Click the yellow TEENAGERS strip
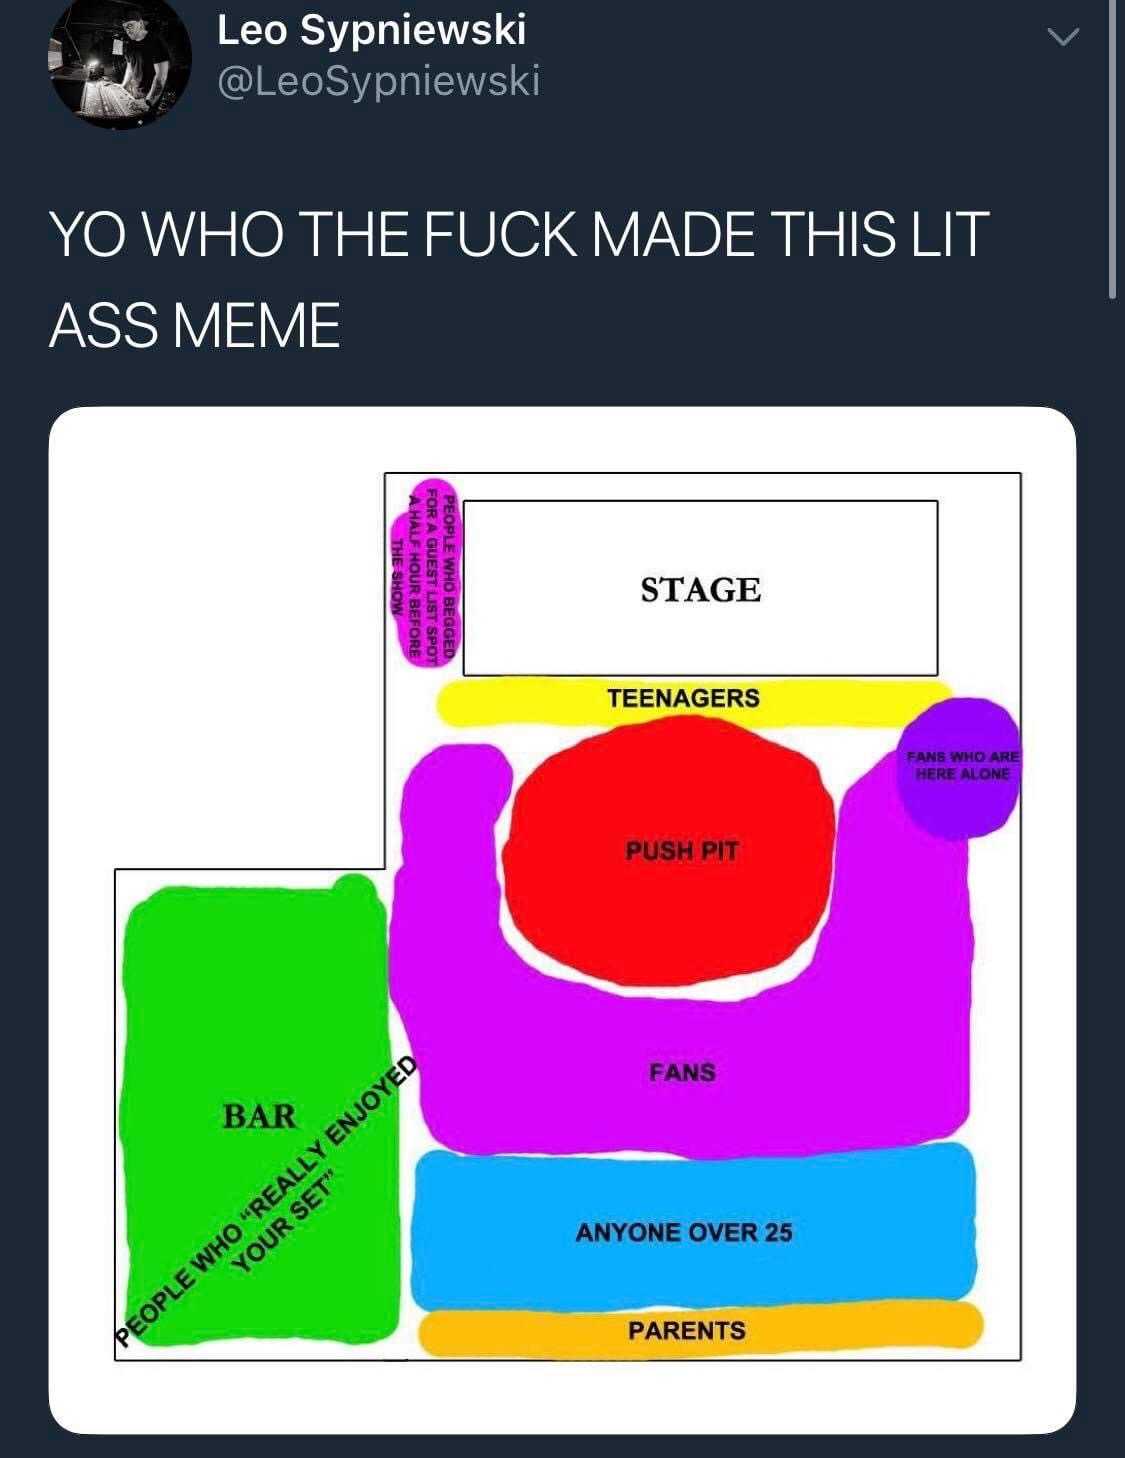 [683, 698]
